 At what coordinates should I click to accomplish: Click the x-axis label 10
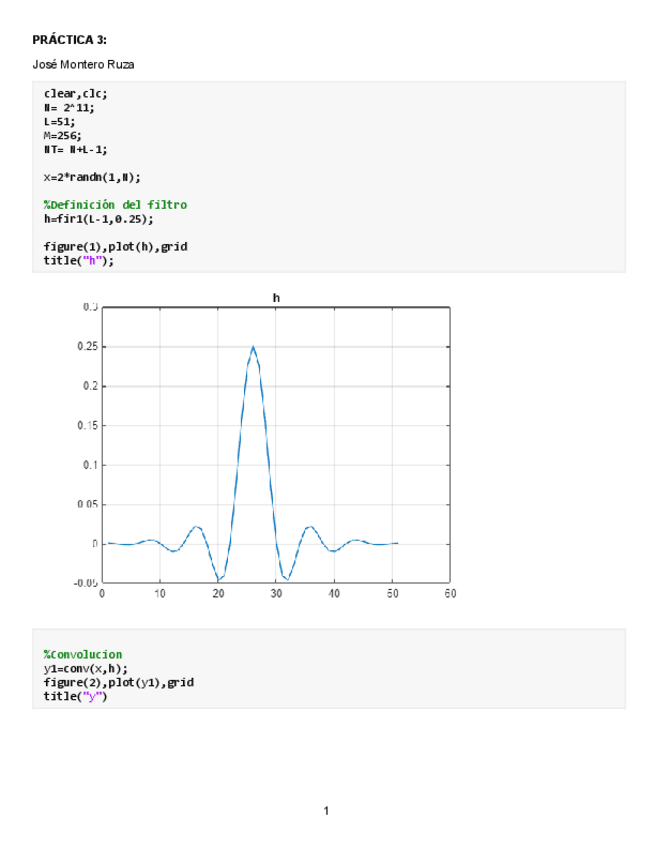160,593
